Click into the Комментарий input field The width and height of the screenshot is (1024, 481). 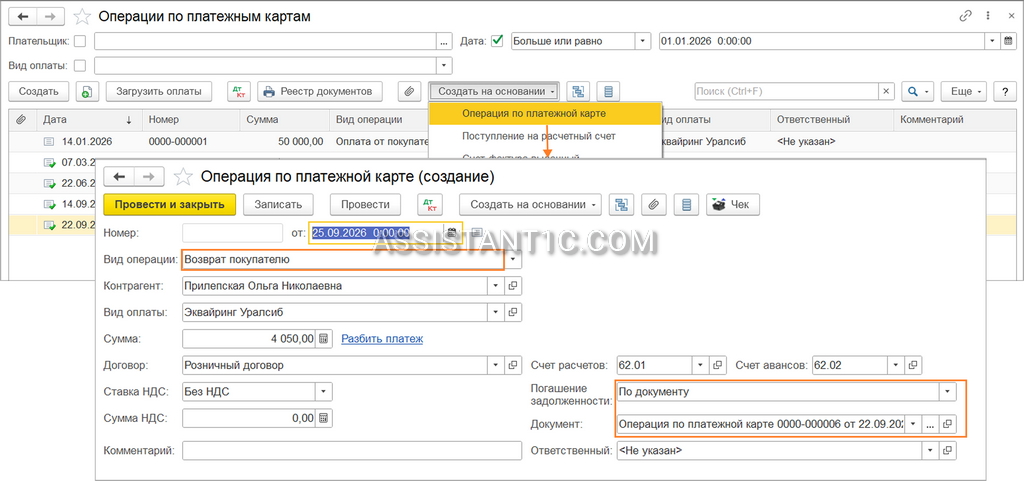352,450
